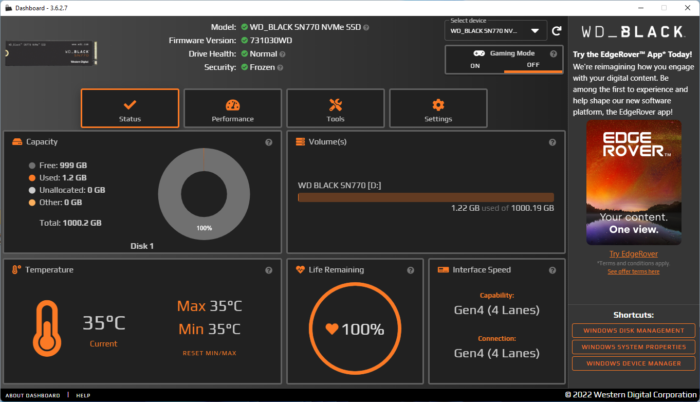Open Windows Disk Management shortcut
Screen dimensions: 700x402
634,330
